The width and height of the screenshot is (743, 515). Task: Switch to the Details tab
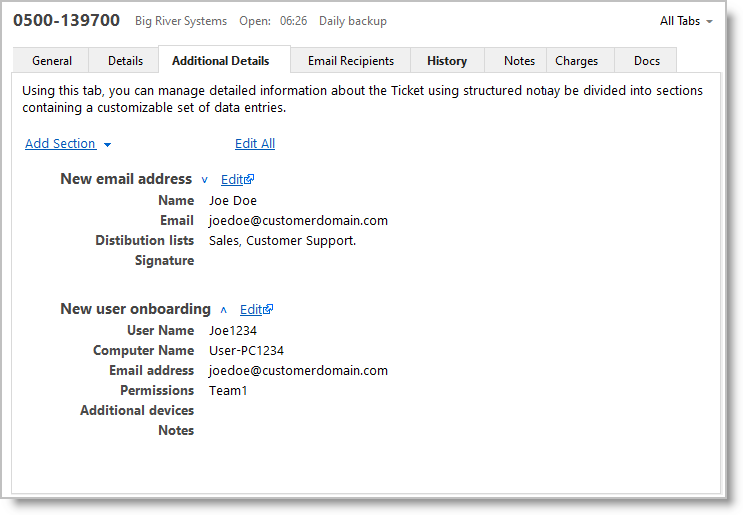tap(125, 61)
